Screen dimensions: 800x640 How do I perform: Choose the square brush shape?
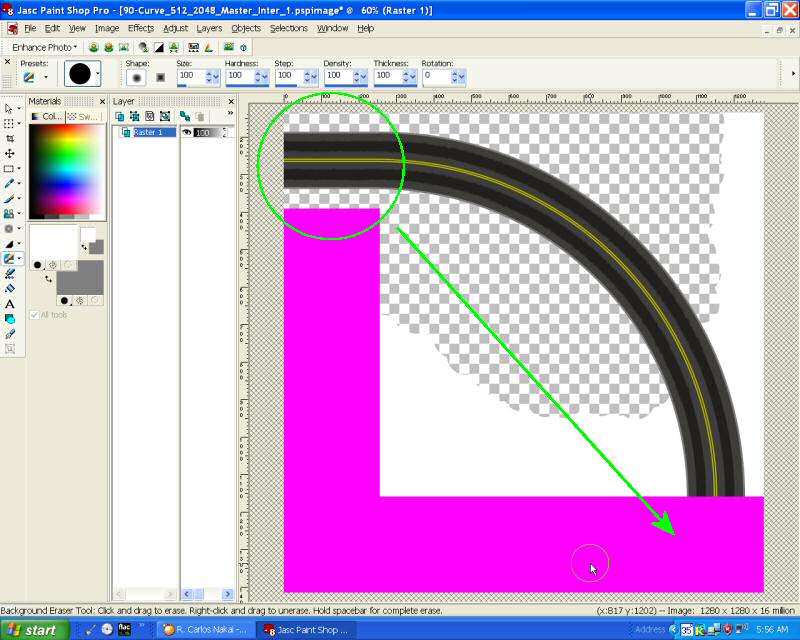pyautogui.click(x=160, y=76)
